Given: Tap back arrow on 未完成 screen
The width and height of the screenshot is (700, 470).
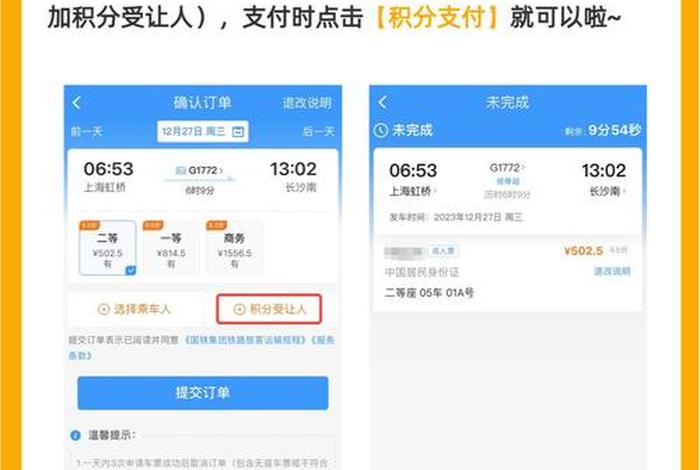Looking at the screenshot, I should [383, 102].
